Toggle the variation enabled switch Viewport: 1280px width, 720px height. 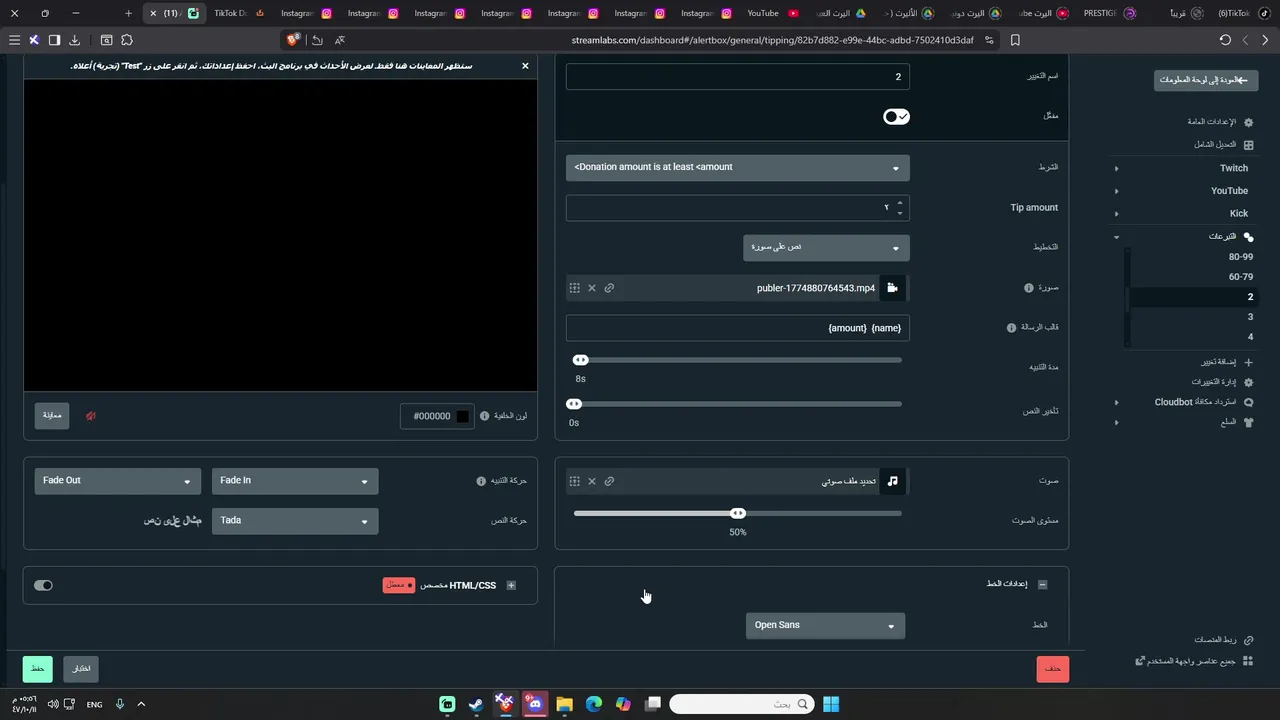coord(896,117)
